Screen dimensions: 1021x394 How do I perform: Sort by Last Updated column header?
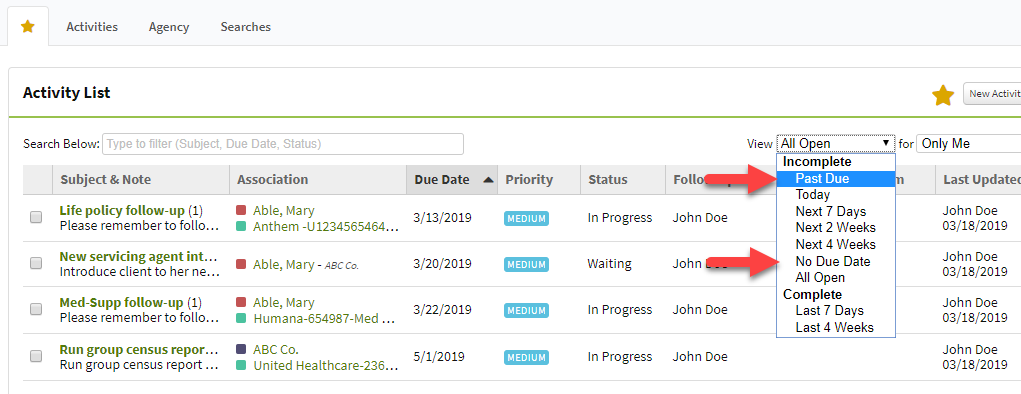coord(979,180)
